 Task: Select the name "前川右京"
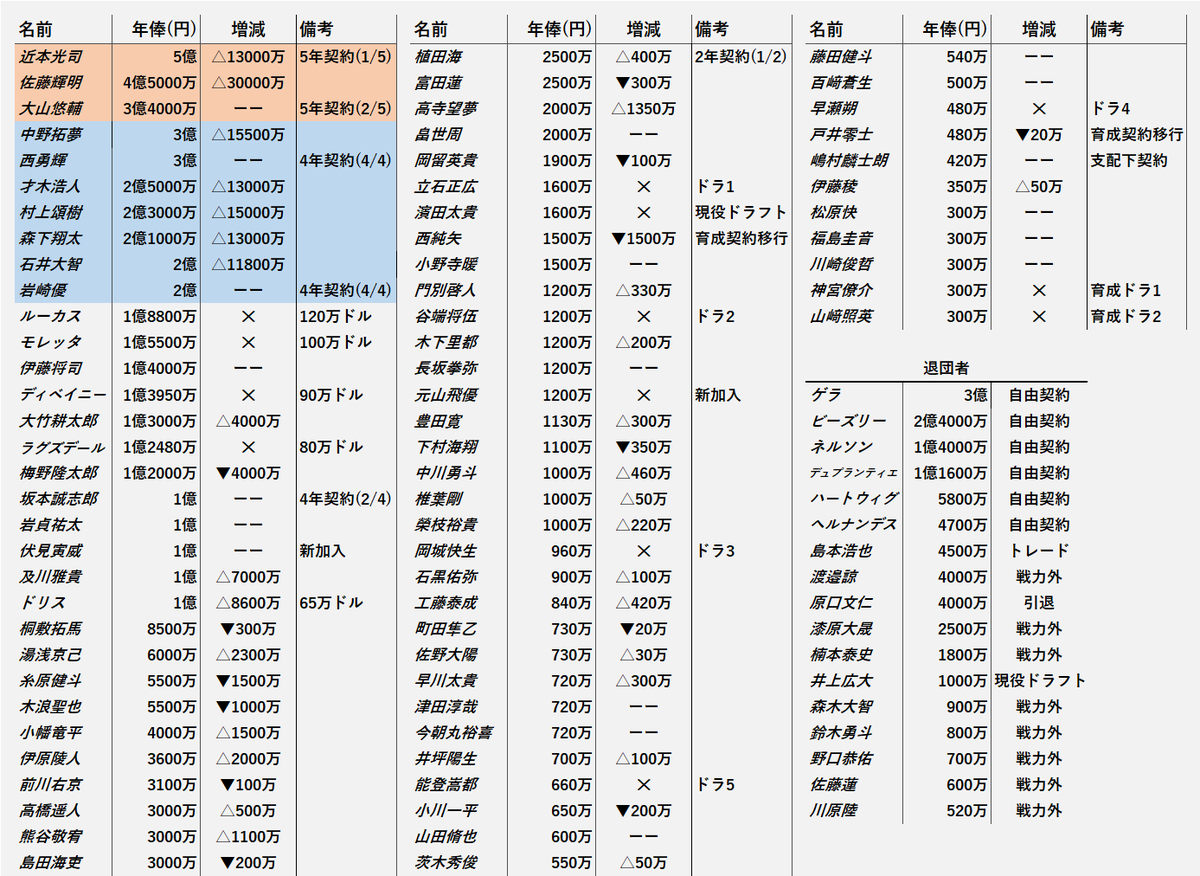51,785
